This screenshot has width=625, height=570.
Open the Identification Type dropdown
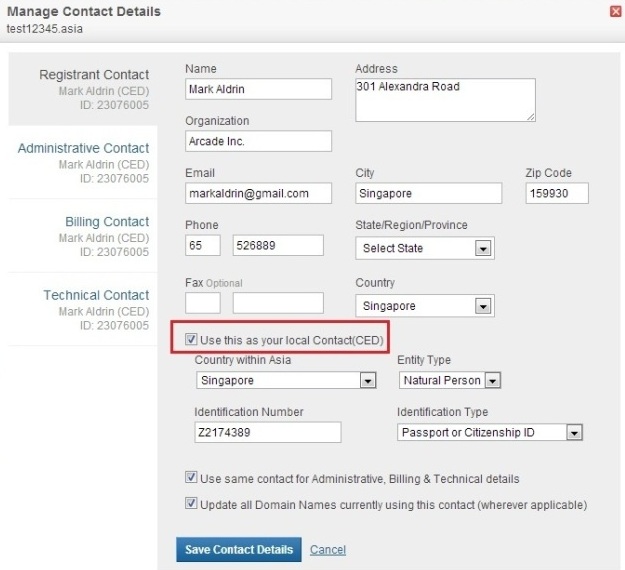pos(490,432)
